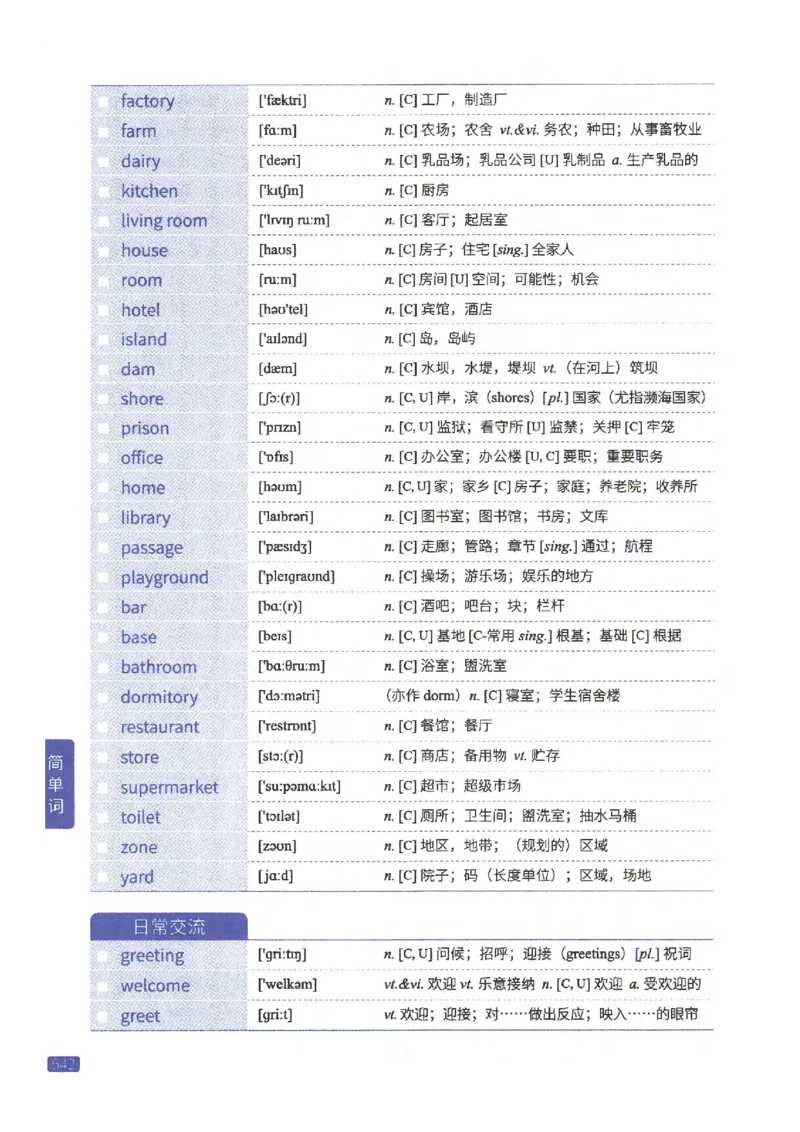Click the word 'playground'
This screenshot has width=800, height=1132.
[164, 577]
